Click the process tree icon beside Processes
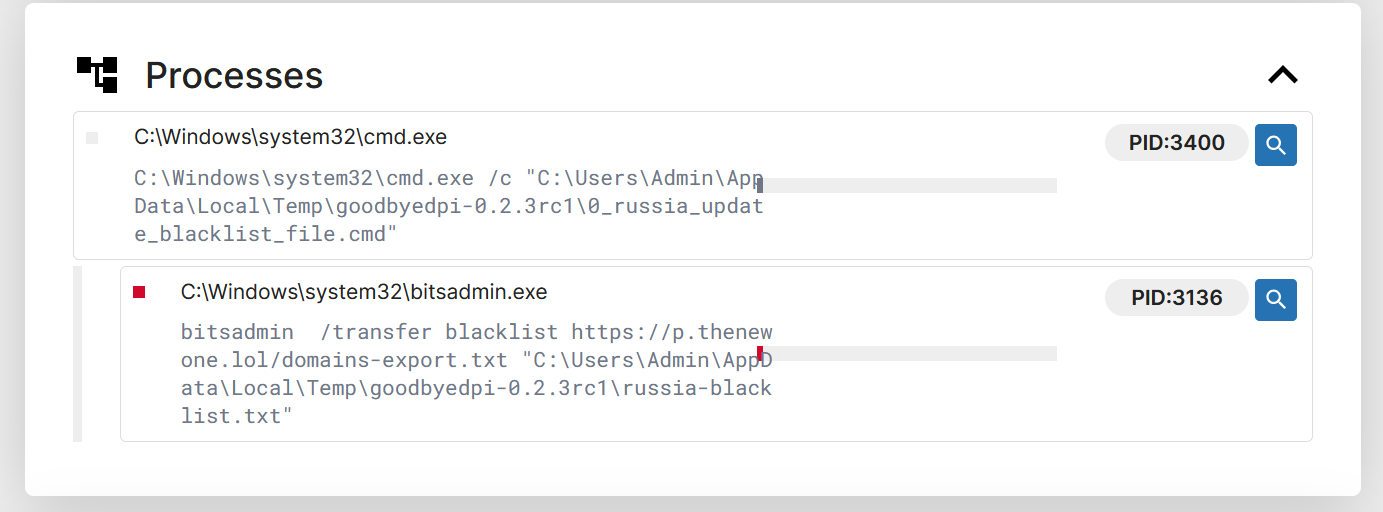Image resolution: width=1383 pixels, height=512 pixels. tap(97, 74)
